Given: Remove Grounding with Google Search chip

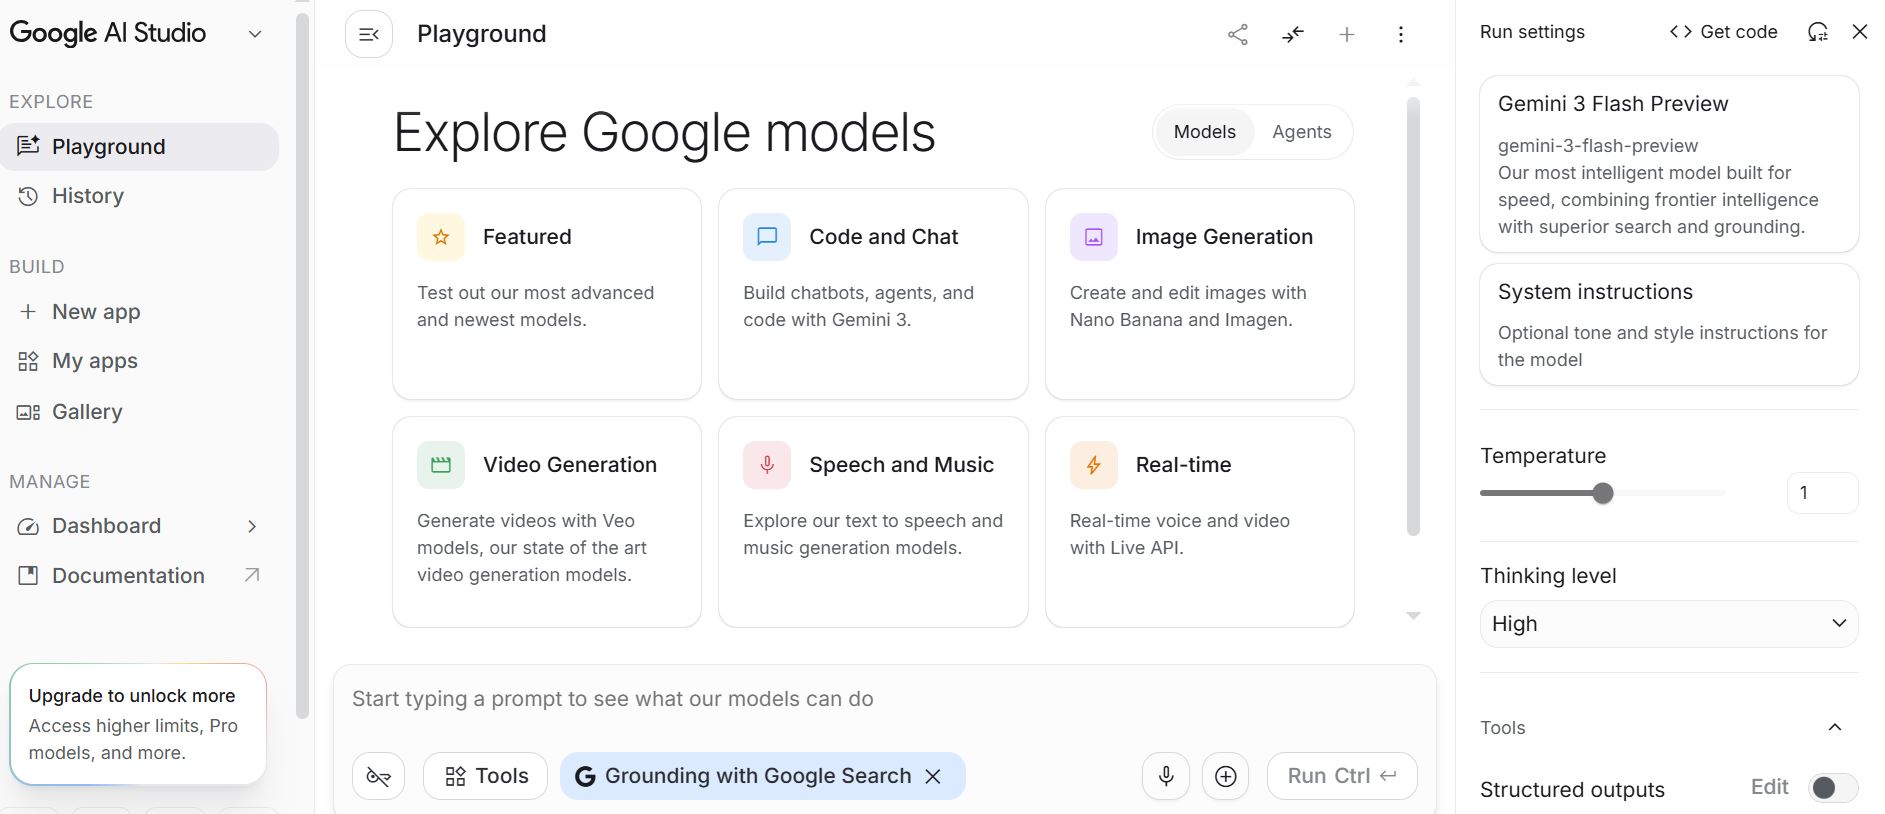Looking at the screenshot, I should [x=933, y=776].
